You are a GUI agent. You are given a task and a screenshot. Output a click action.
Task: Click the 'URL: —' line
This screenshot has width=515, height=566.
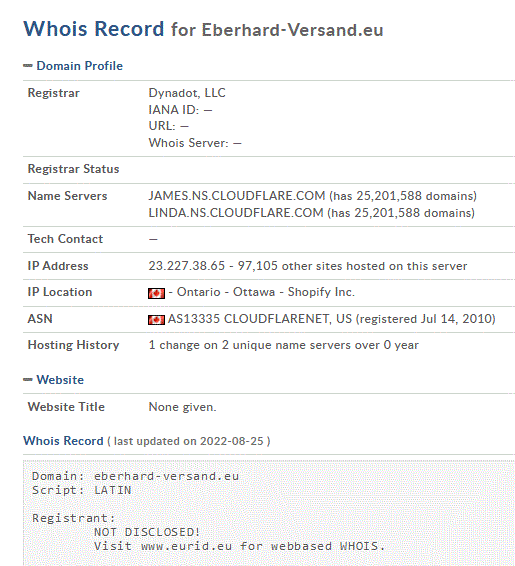coord(169,126)
